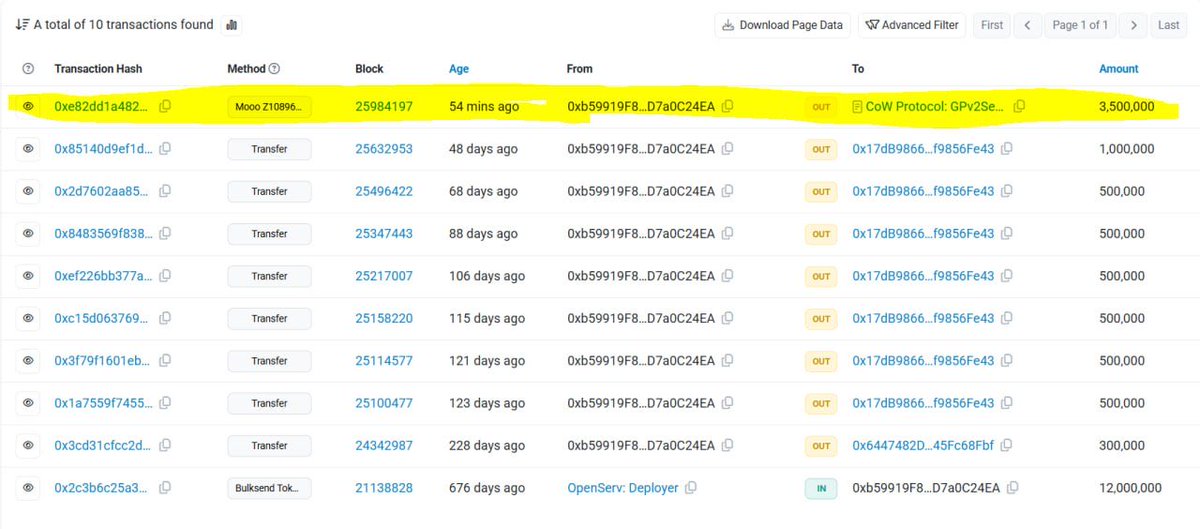Open OpenServ: Deployer address page
The width and height of the screenshot is (1200, 529).
[x=623, y=488]
